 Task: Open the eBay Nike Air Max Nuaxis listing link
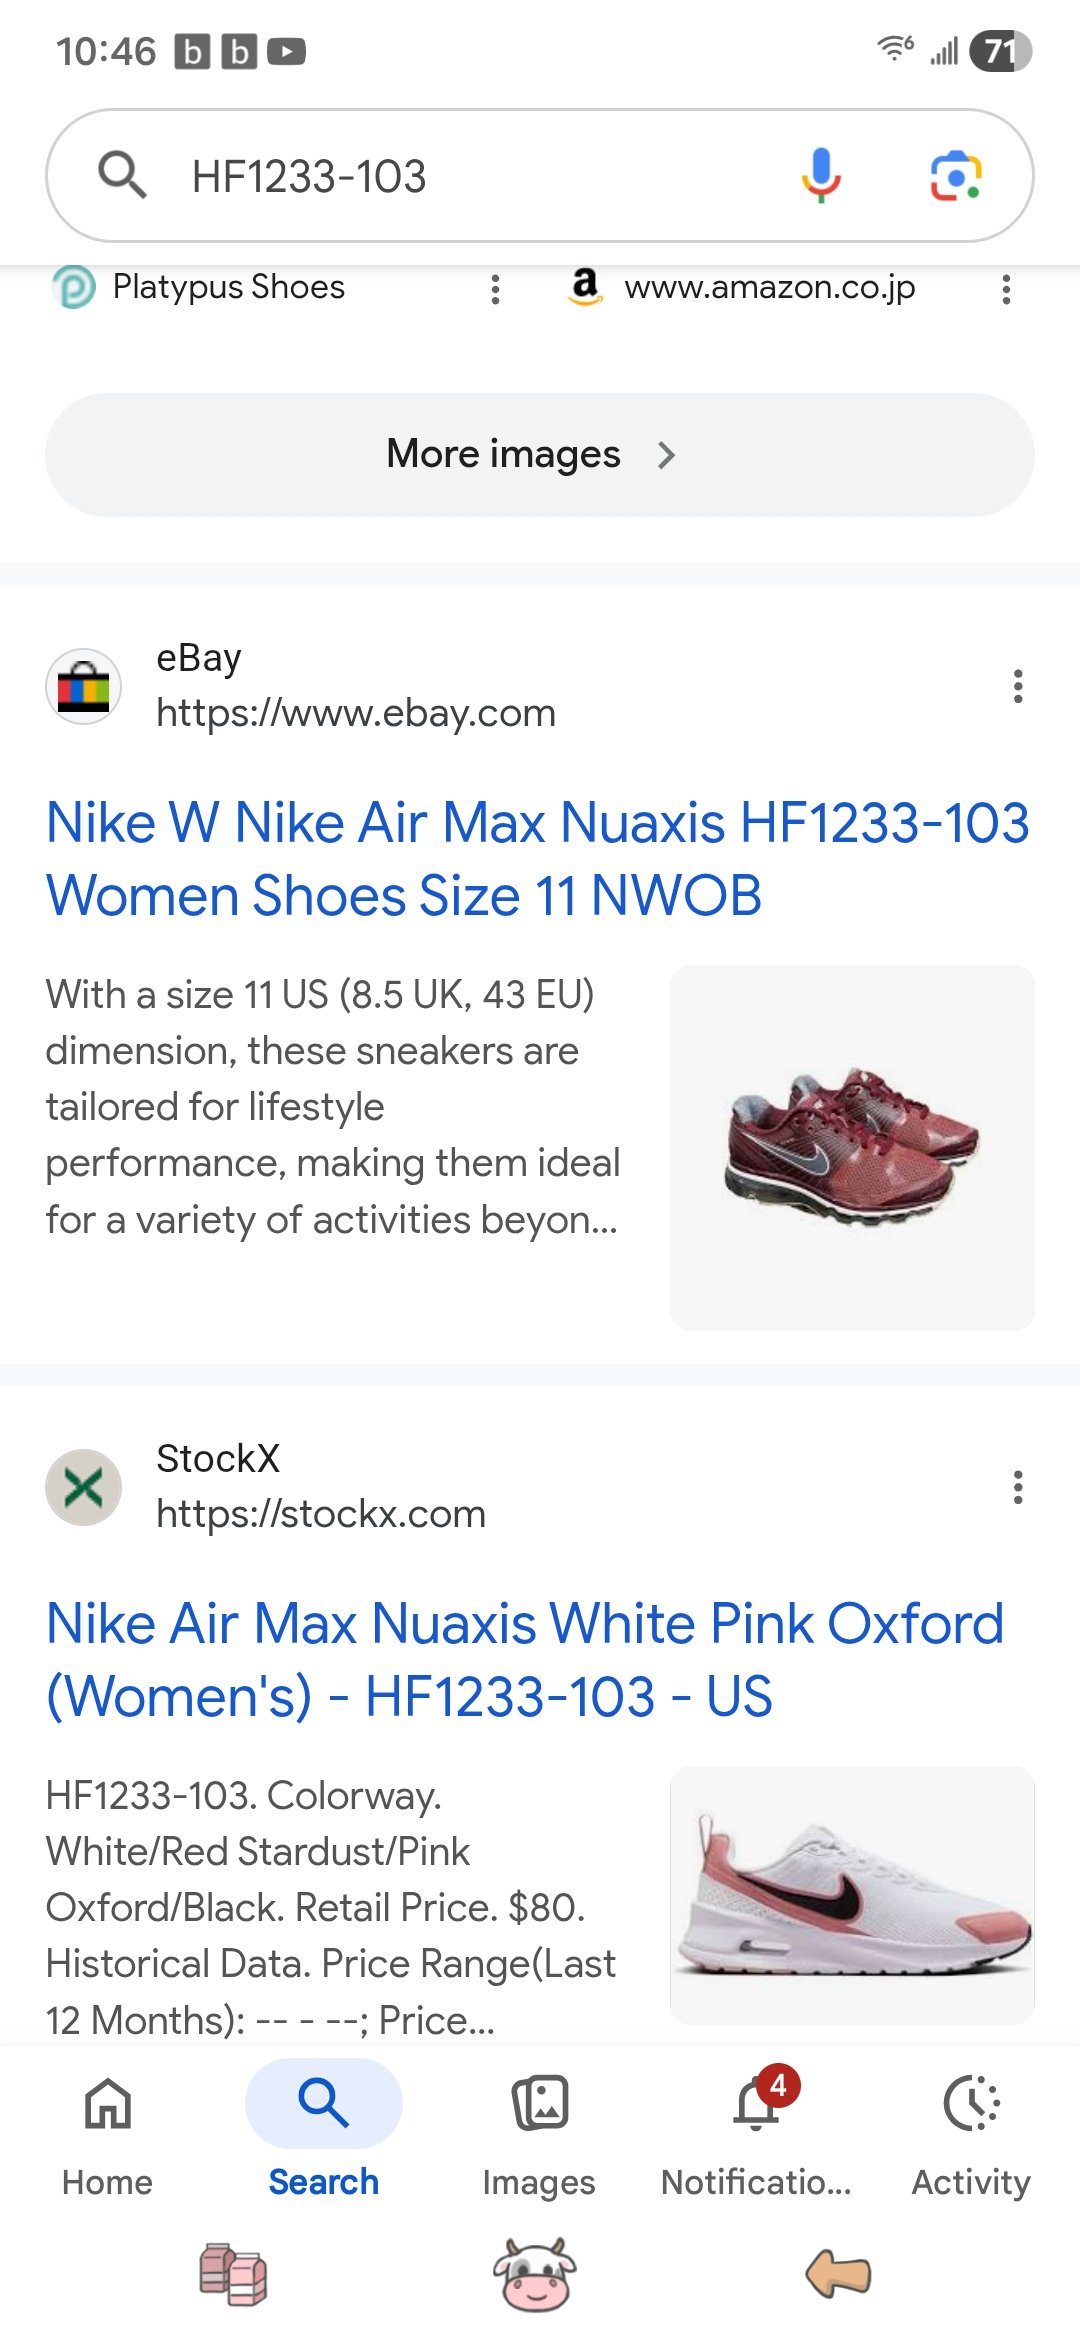pos(538,859)
